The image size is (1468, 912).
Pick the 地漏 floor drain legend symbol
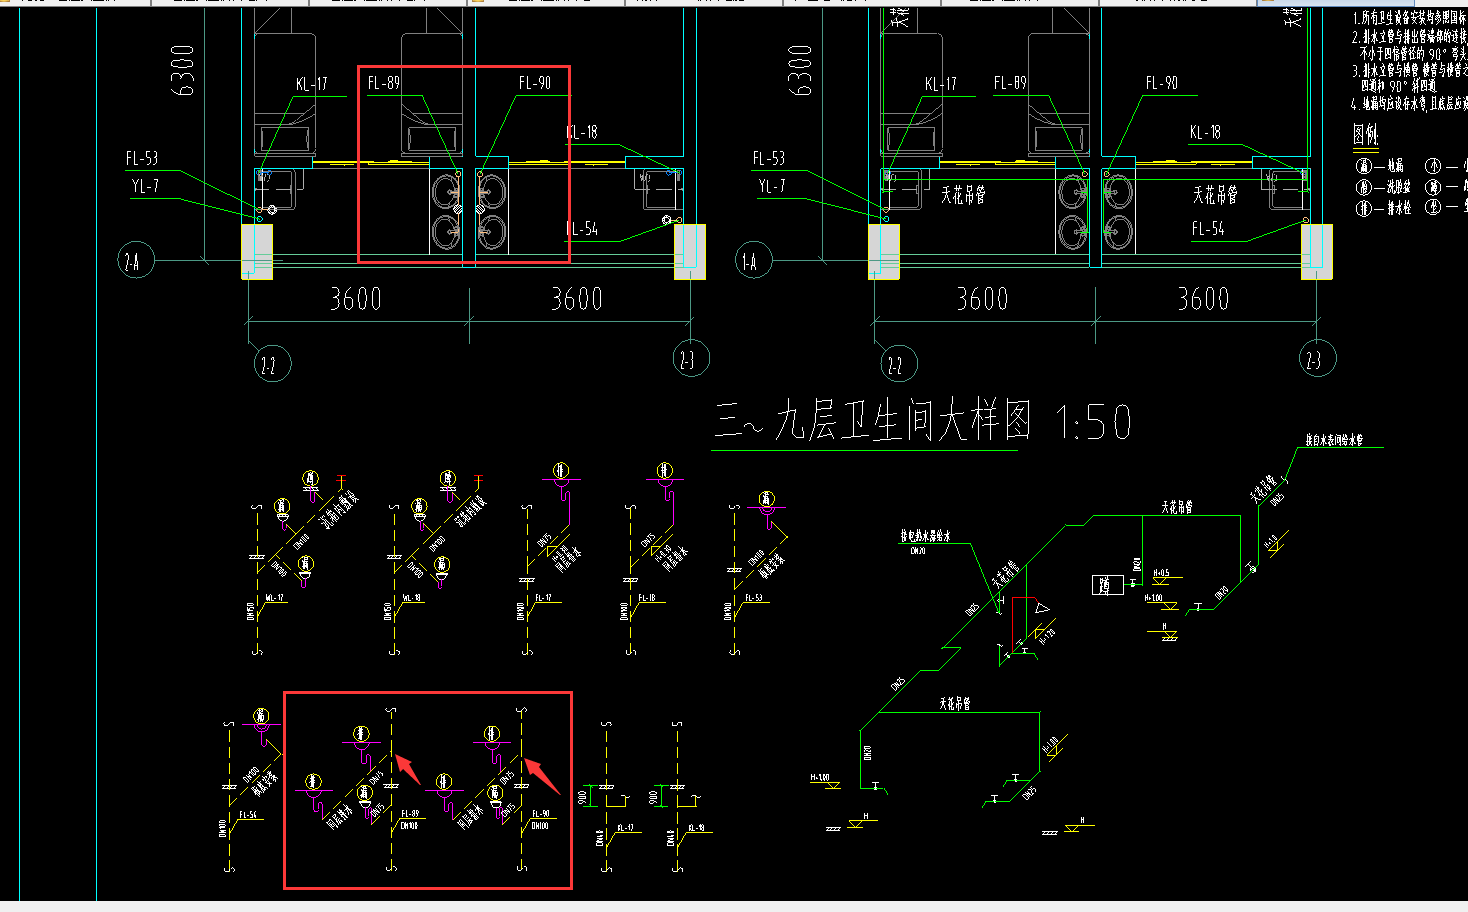point(1363,165)
